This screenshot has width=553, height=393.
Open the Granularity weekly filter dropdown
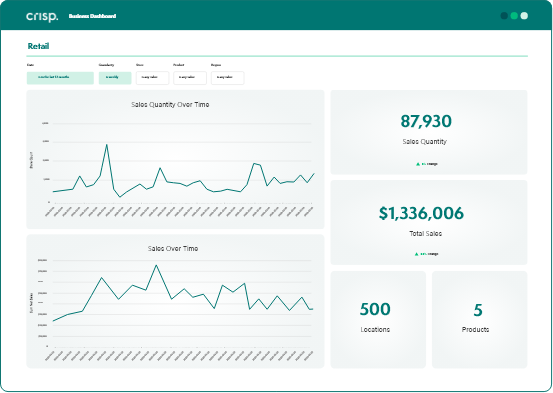pyautogui.click(x=115, y=78)
